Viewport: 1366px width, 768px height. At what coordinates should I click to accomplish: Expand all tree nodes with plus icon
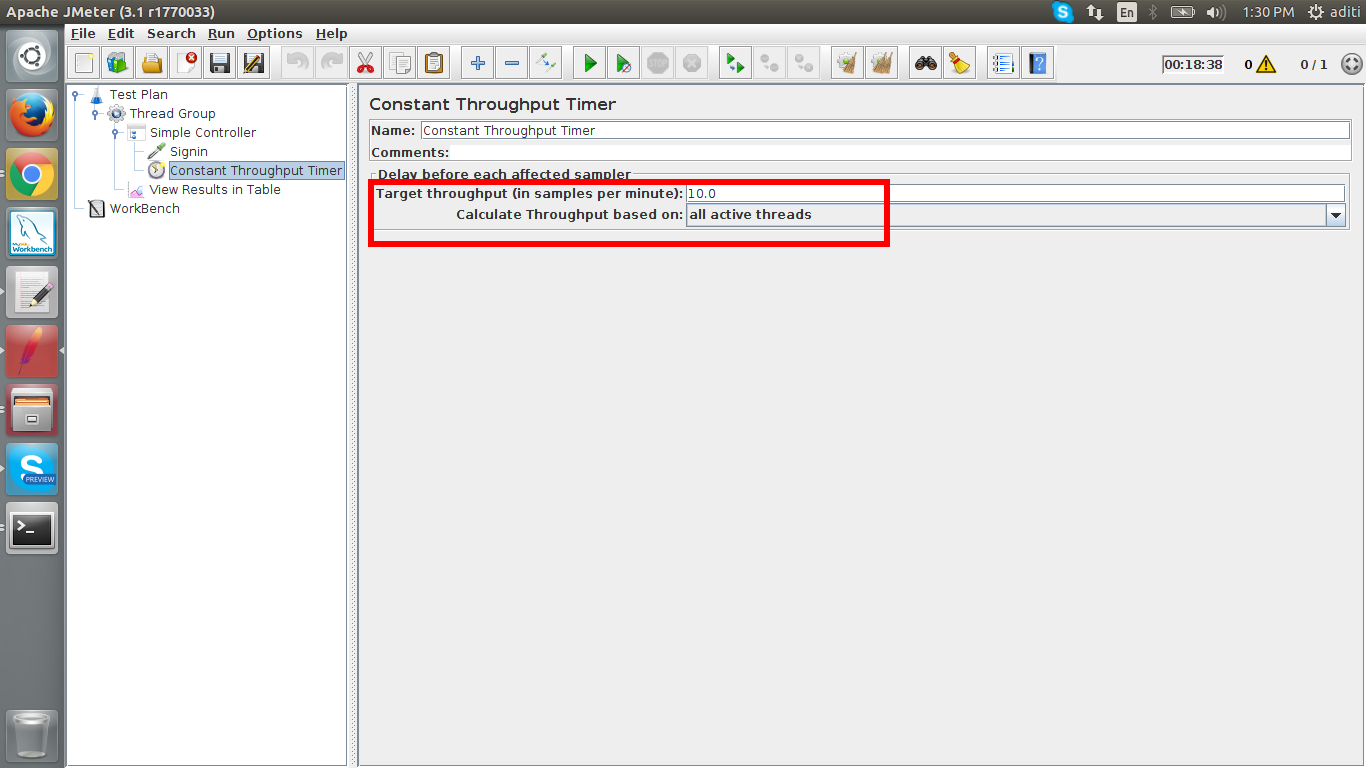(x=478, y=64)
